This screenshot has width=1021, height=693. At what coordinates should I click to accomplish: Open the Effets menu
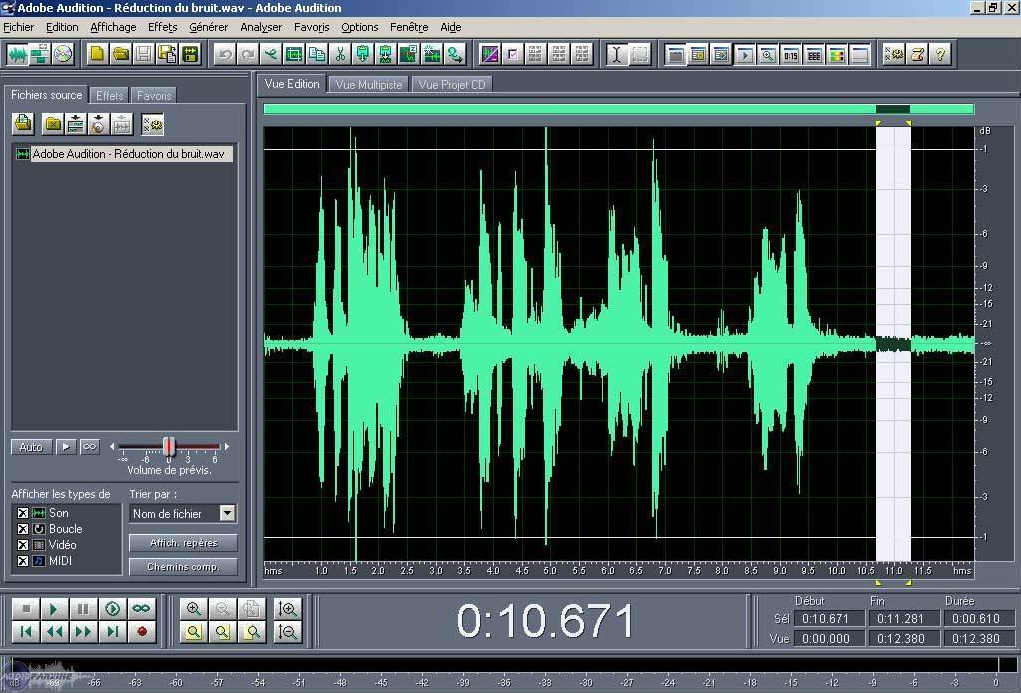tap(162, 27)
